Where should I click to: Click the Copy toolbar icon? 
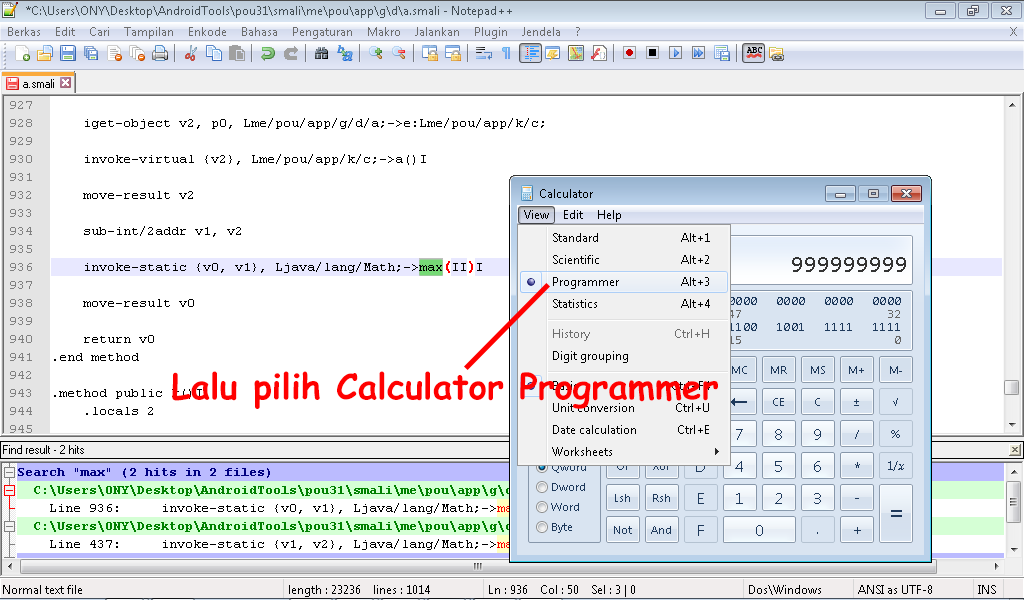tap(214, 54)
